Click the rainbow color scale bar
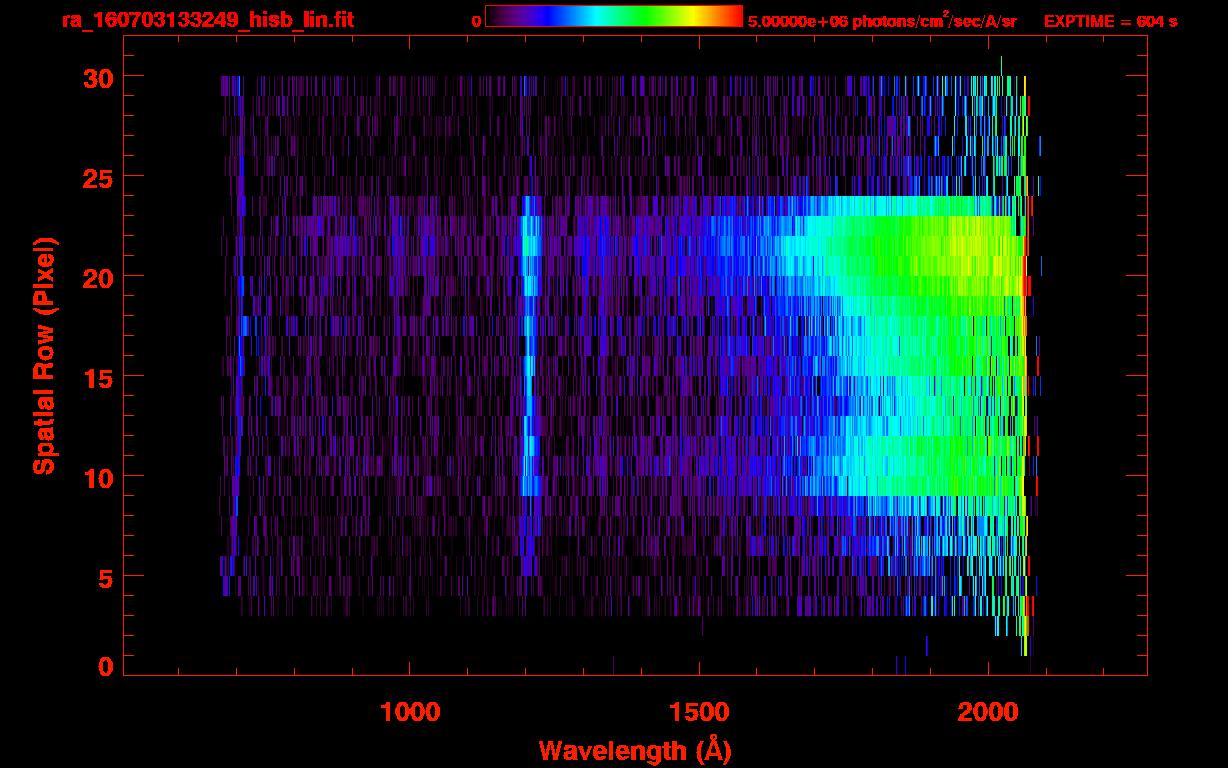1228x768 pixels. (613, 17)
